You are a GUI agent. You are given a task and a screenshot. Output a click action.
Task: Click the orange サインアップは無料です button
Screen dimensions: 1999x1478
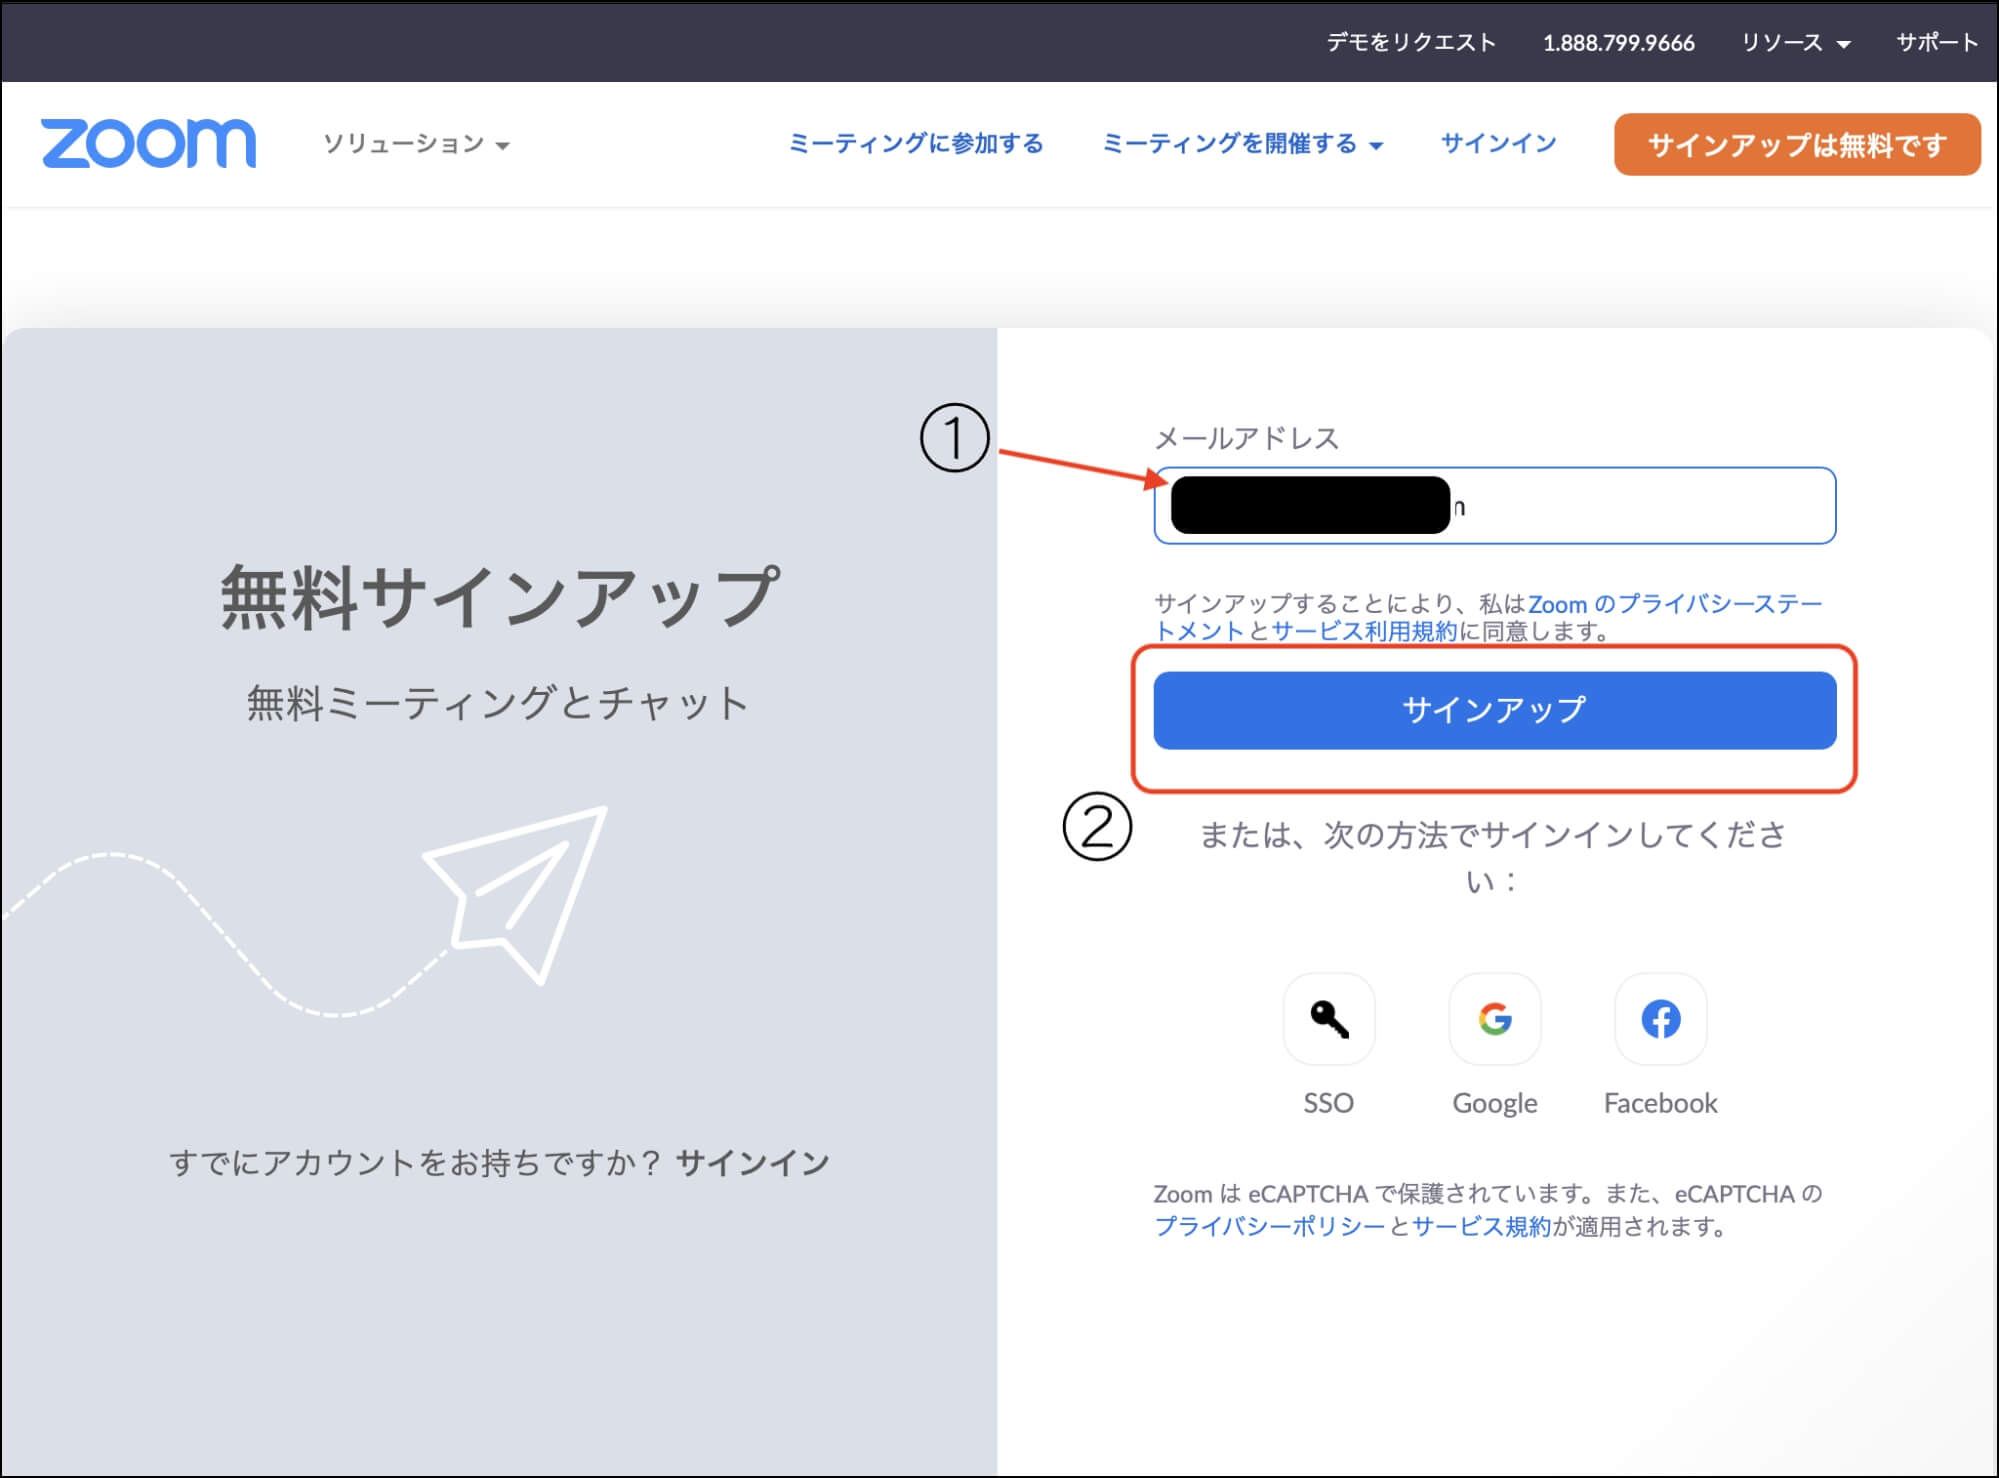pos(1795,145)
